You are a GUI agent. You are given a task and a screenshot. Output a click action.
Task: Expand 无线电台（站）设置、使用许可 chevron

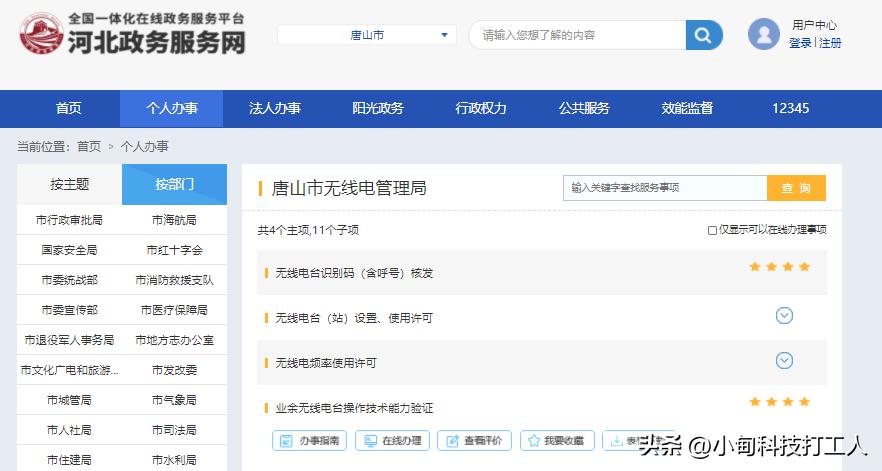coord(784,316)
